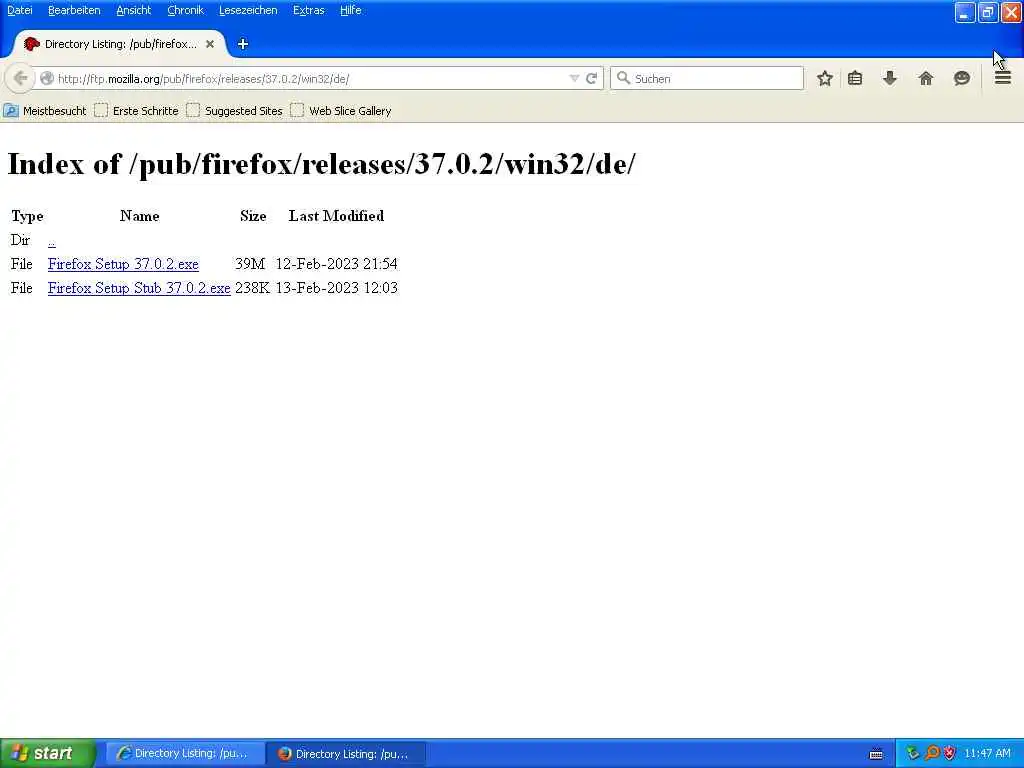Viewport: 1024px width, 768px height.
Task: Click the keyboard icon in taskbar
Action: (876, 754)
